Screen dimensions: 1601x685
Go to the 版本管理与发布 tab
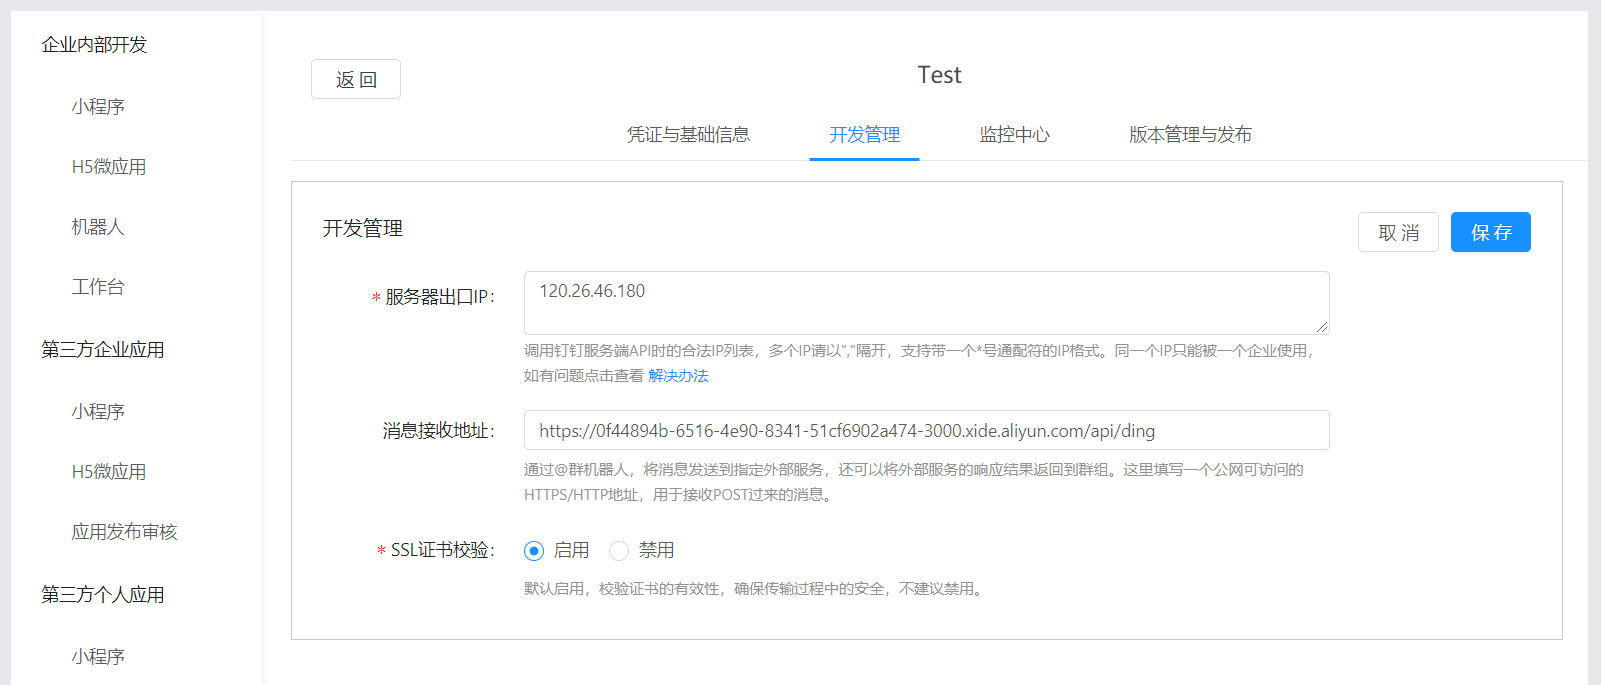(1190, 135)
